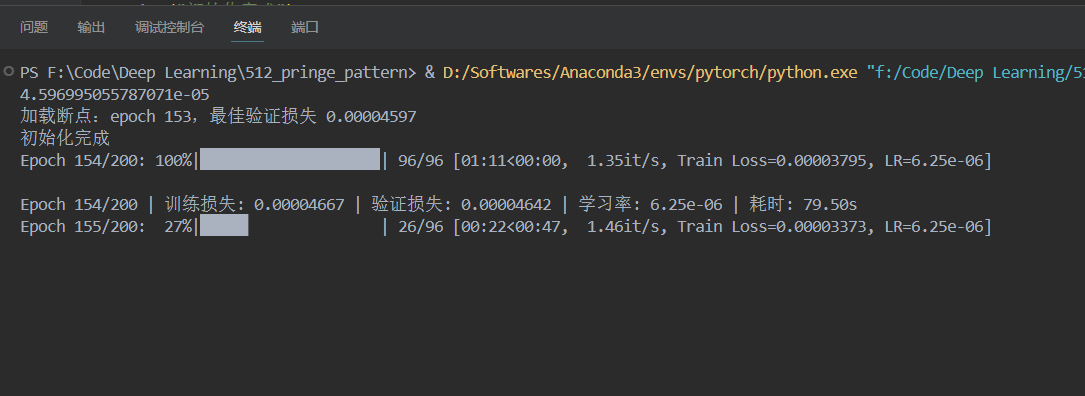Viewport: 1085px width, 396px height.
Task: Click the quoted f:/Code/Deep Learning script path
Action: tap(976, 72)
